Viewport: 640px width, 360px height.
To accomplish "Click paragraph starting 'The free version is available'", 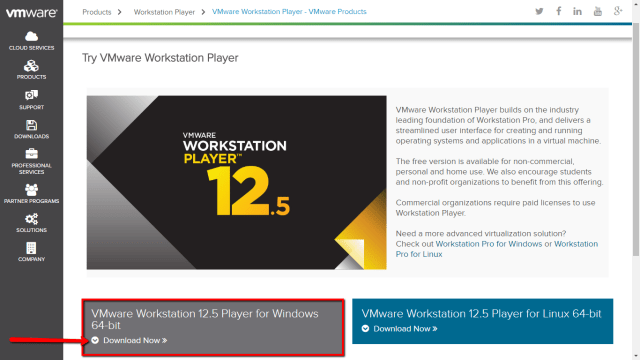I will pos(499,172).
